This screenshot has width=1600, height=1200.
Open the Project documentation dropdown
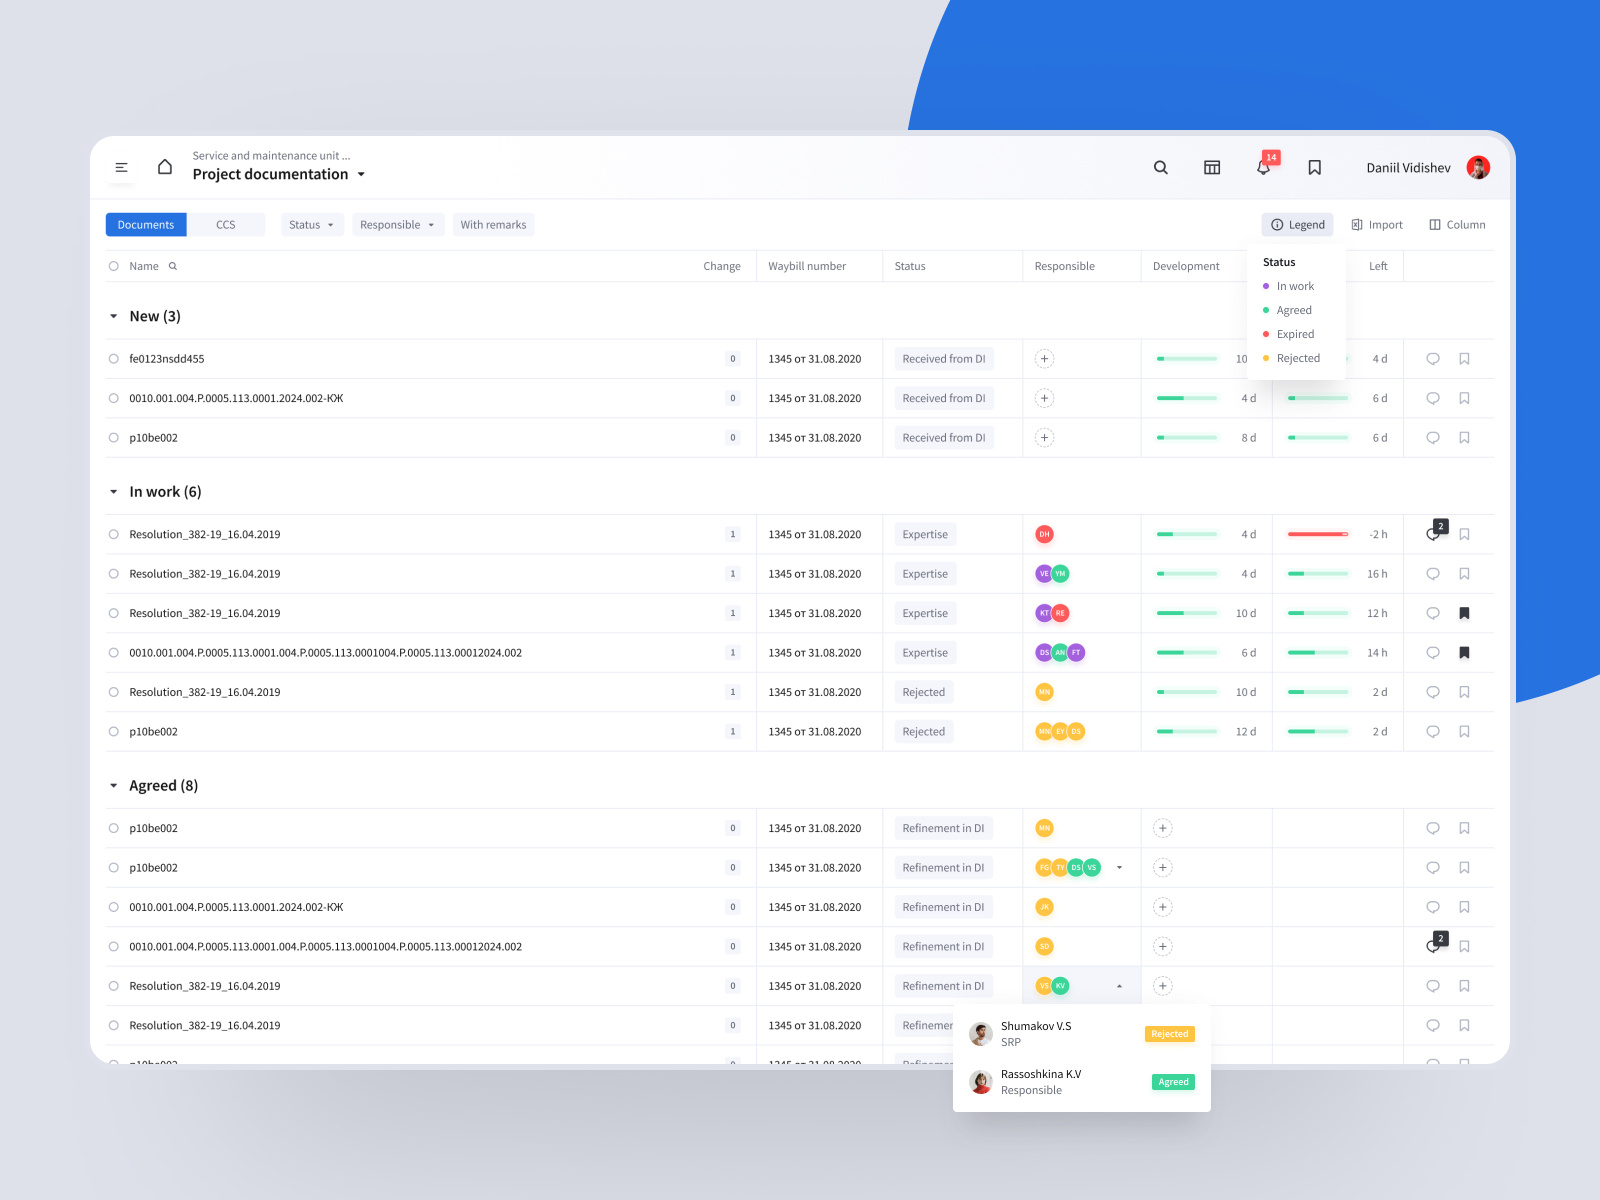point(361,174)
